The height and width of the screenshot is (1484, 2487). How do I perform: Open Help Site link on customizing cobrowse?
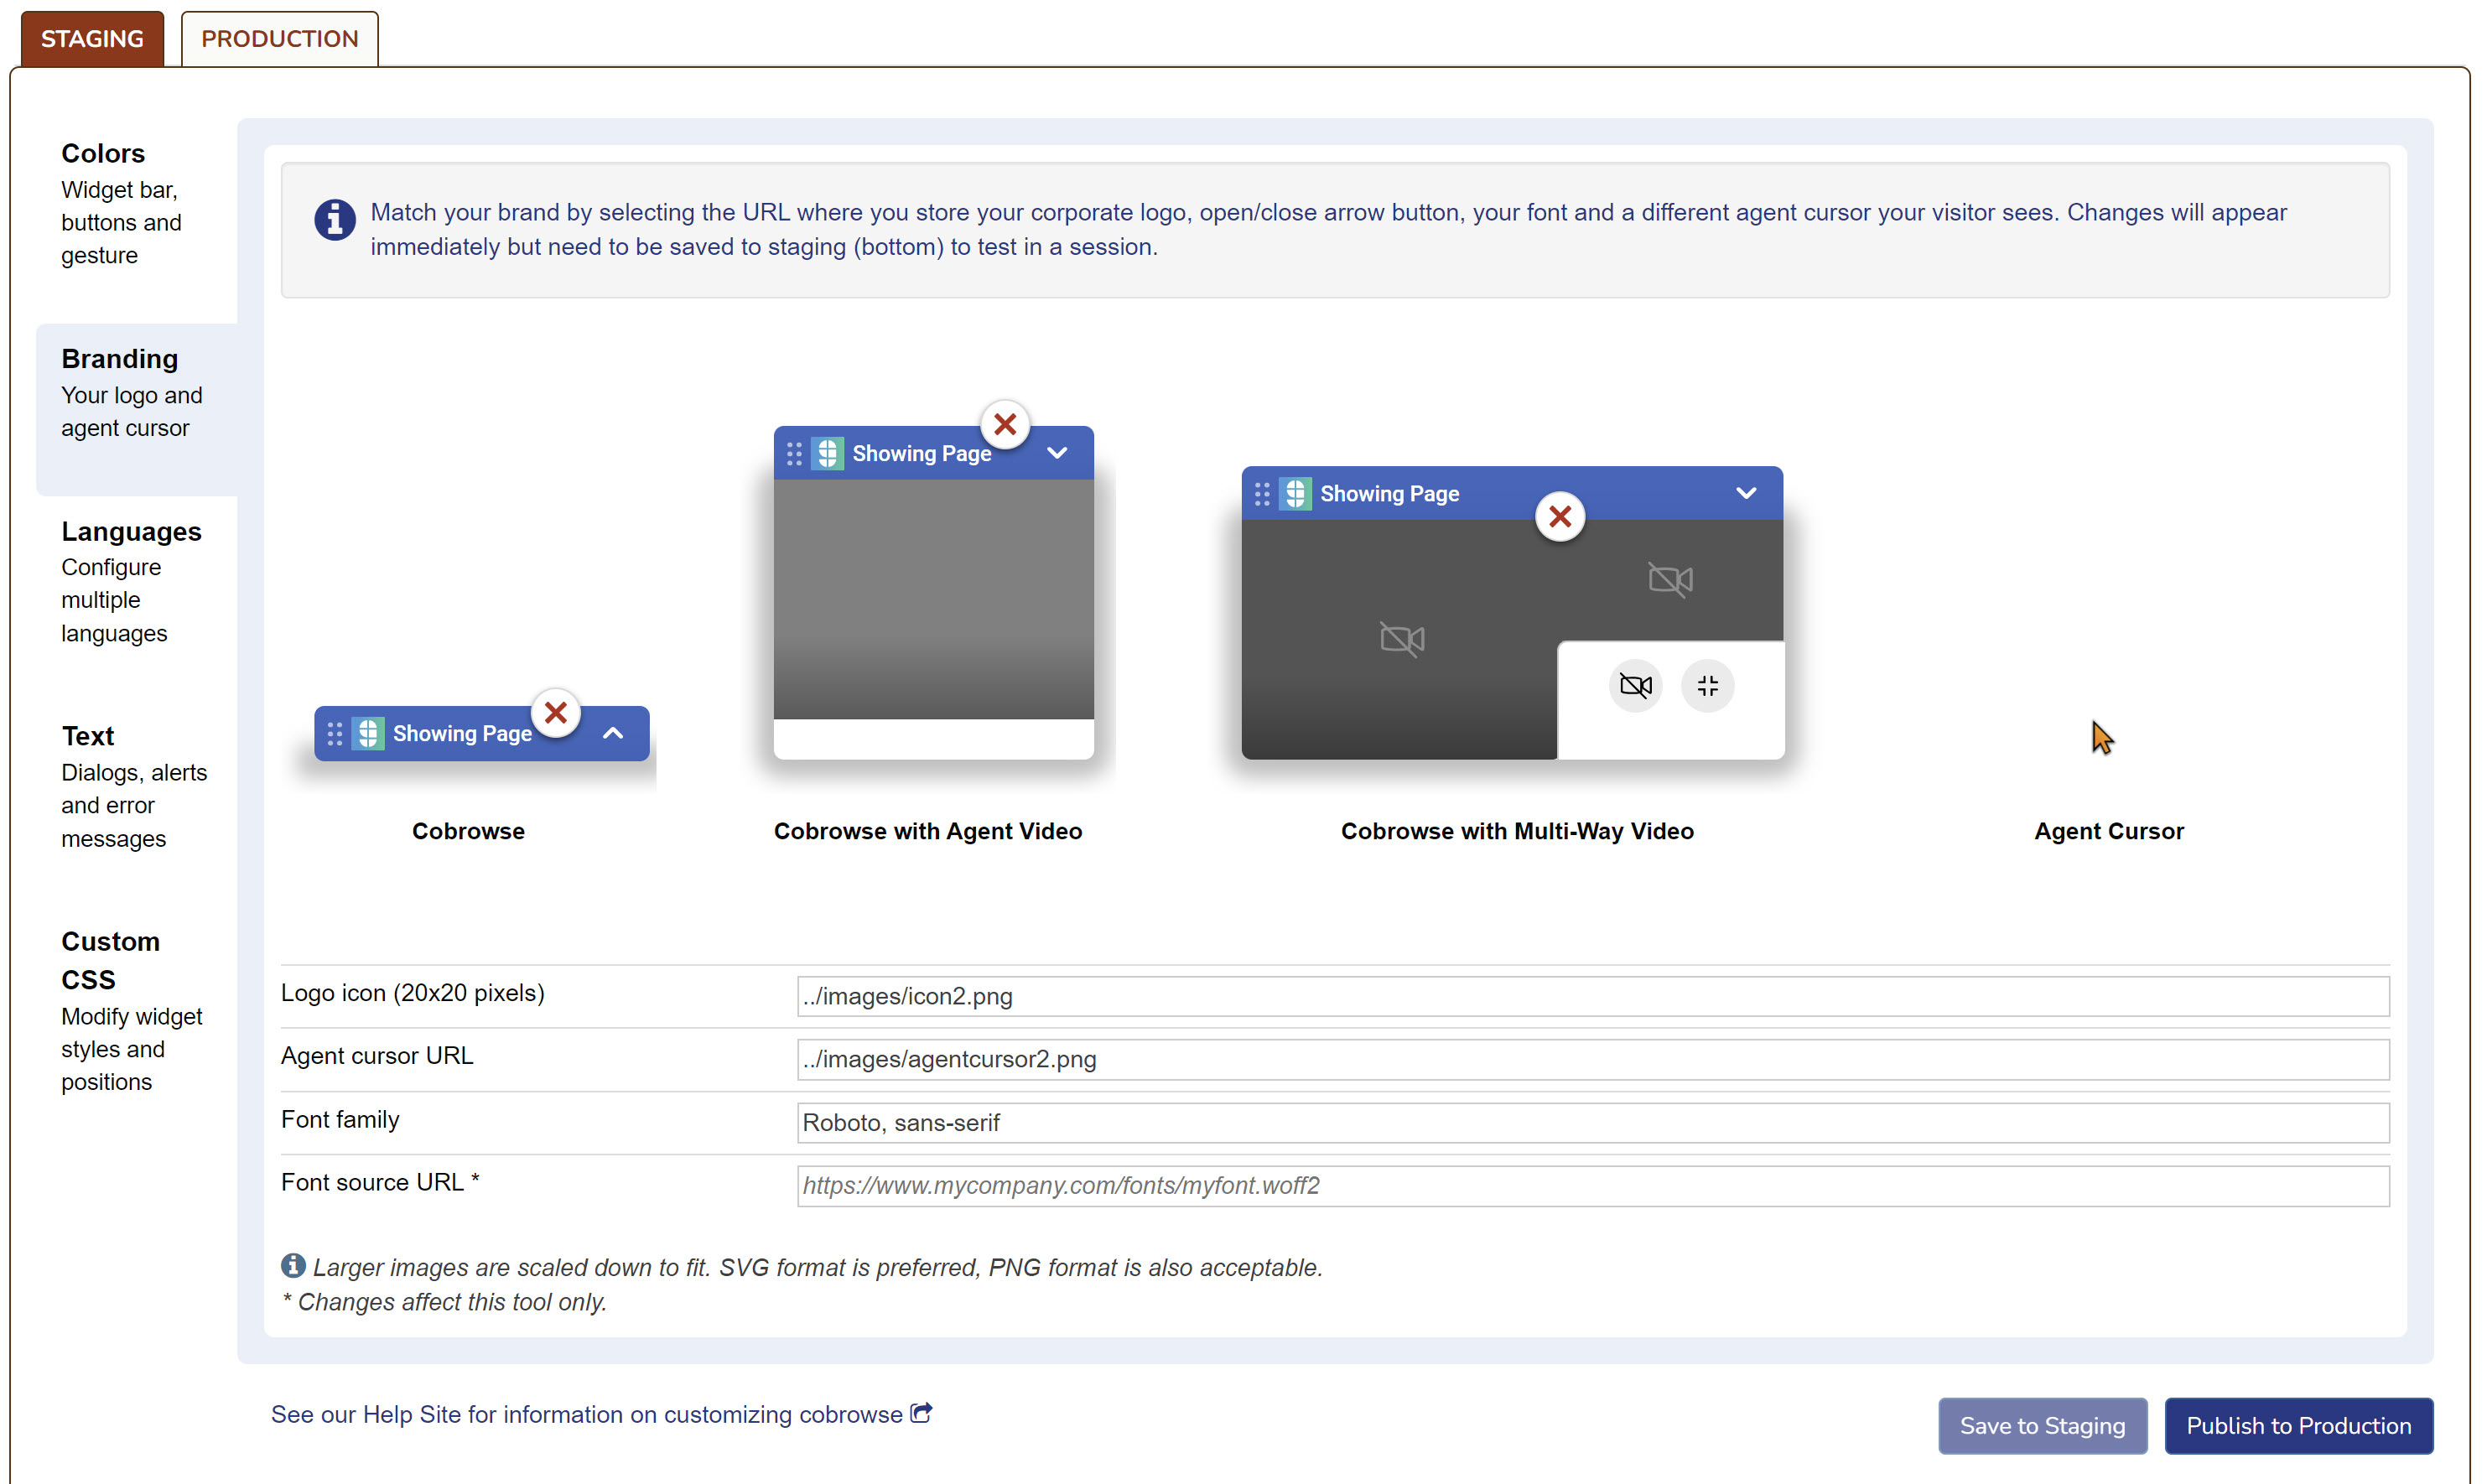click(x=586, y=1414)
